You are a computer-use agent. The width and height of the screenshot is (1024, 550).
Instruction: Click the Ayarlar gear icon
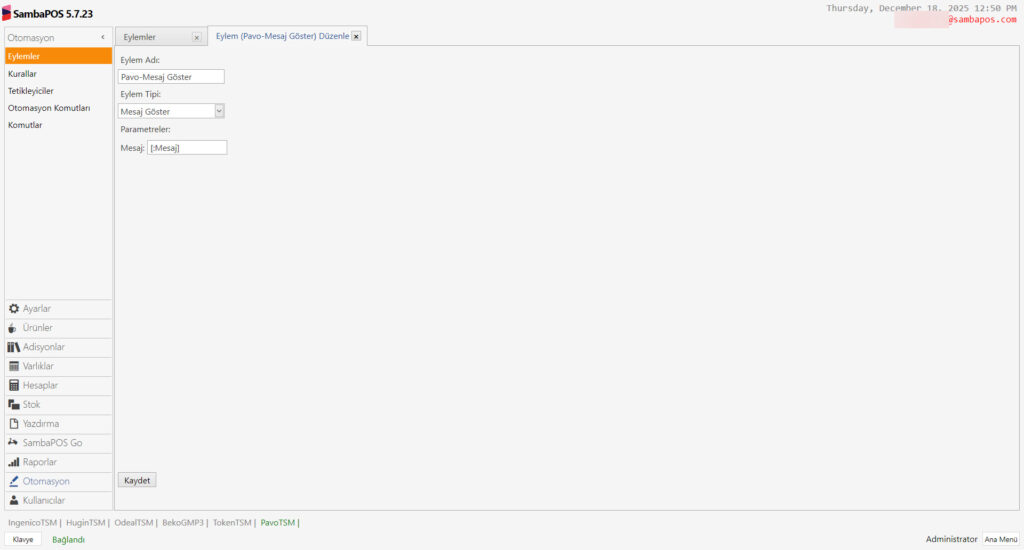point(14,309)
